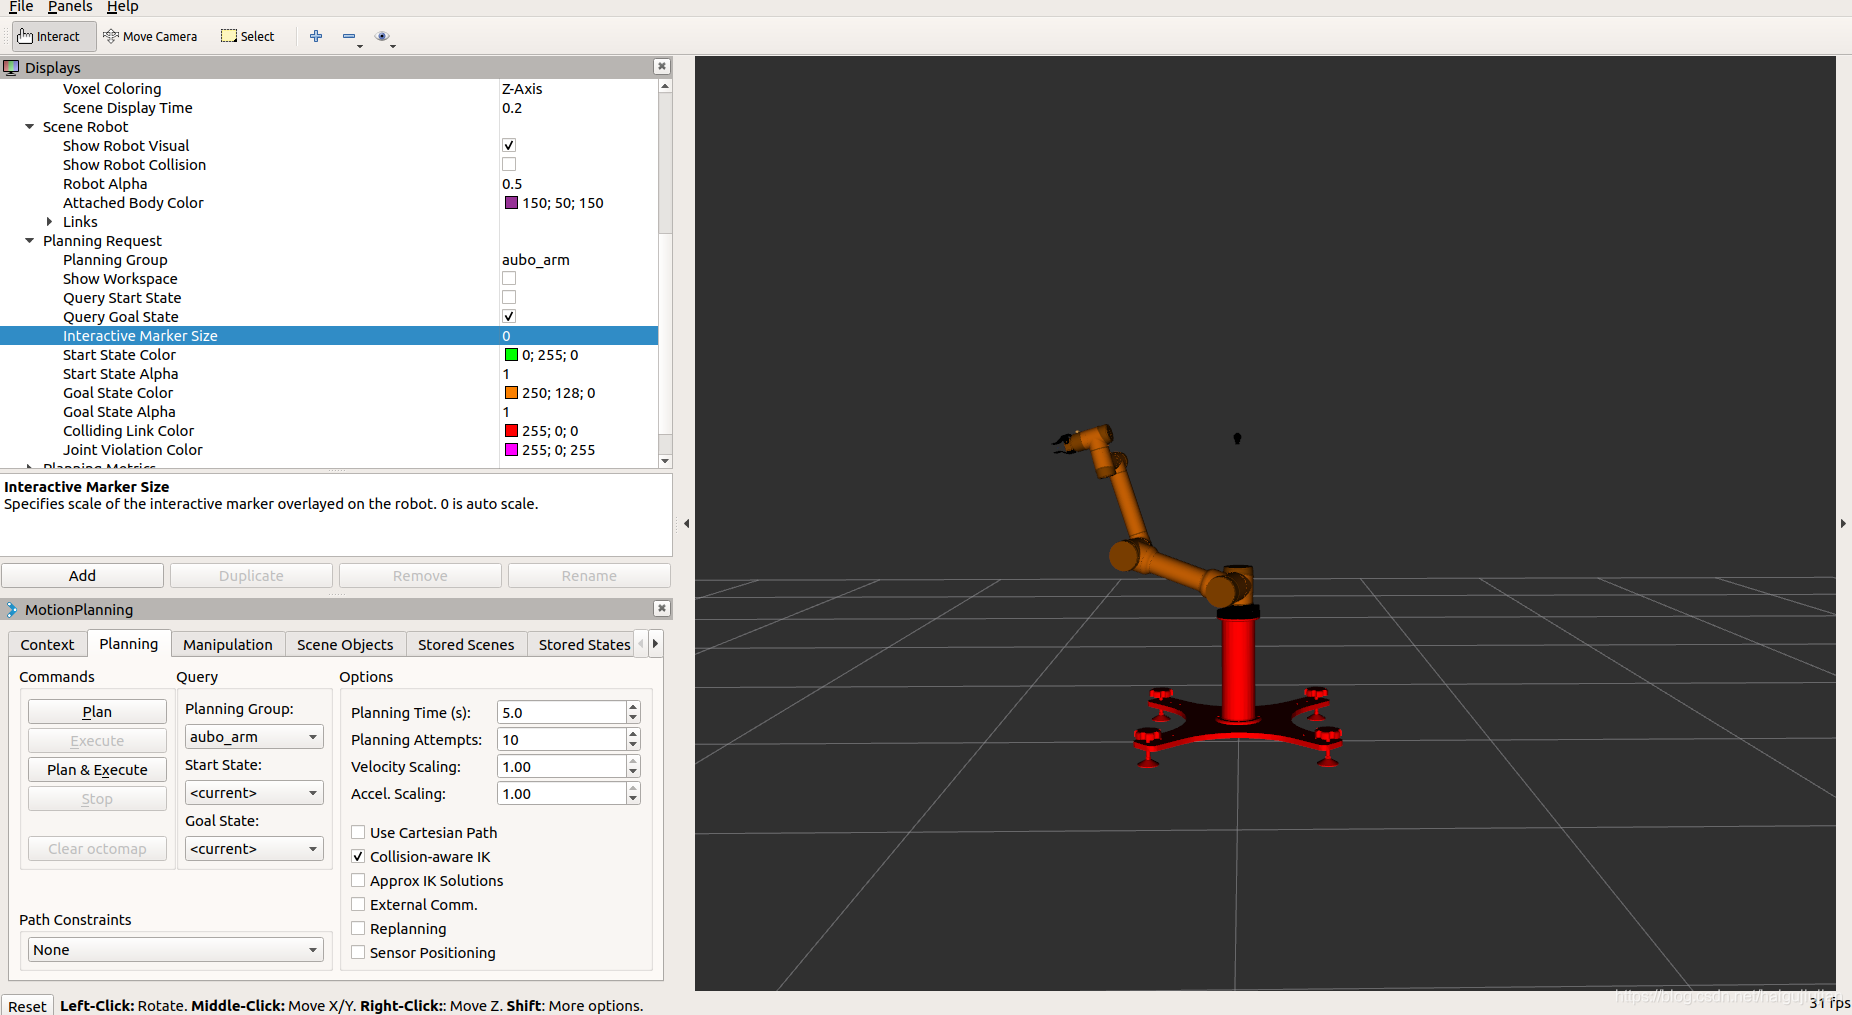Viewport: 1852px width, 1015px height.
Task: Click the Displays panel monitor icon
Action: [x=12, y=68]
